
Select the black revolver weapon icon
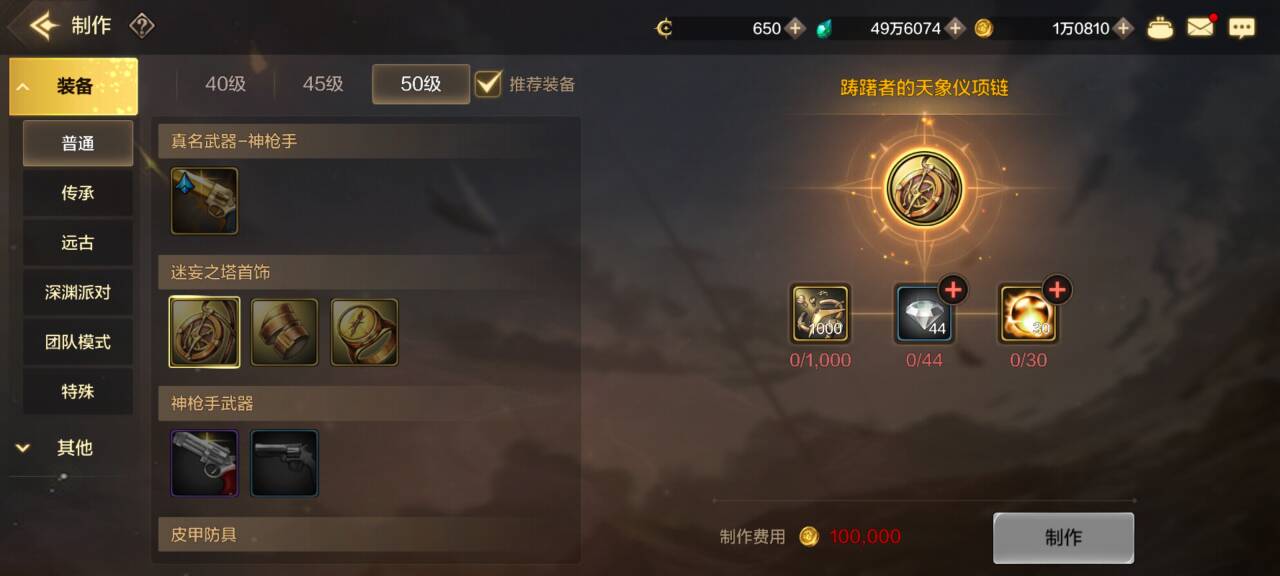click(x=284, y=463)
